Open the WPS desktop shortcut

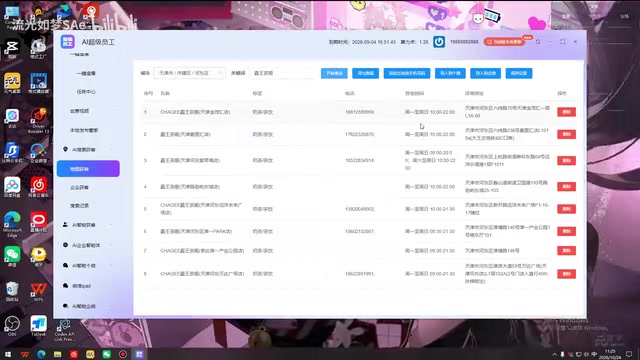click(x=38, y=291)
